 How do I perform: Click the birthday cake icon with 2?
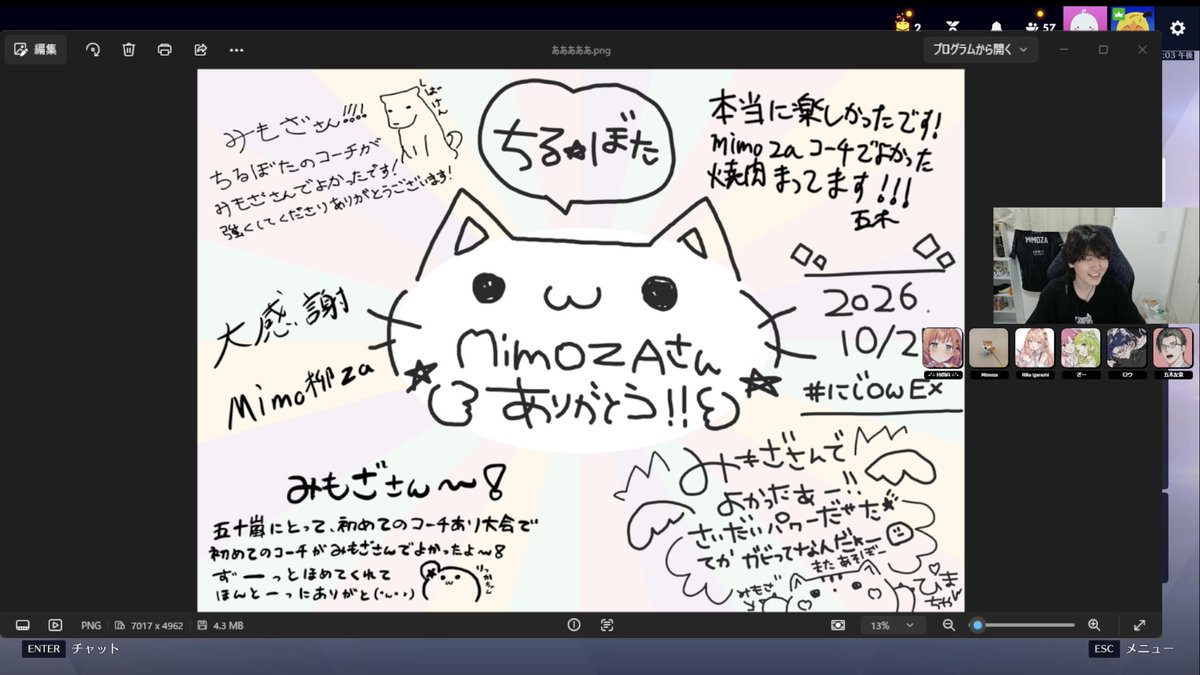pyautogui.click(x=907, y=24)
